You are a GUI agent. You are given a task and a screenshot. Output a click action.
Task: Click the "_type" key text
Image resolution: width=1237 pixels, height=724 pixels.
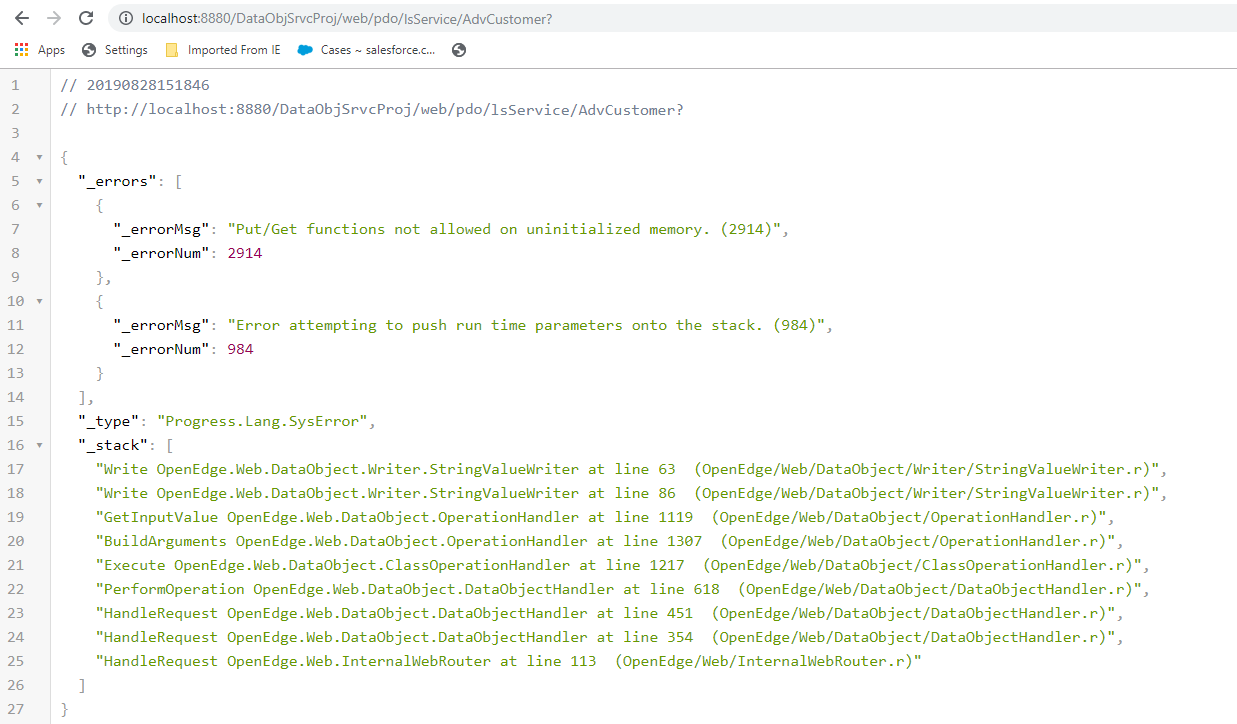110,421
